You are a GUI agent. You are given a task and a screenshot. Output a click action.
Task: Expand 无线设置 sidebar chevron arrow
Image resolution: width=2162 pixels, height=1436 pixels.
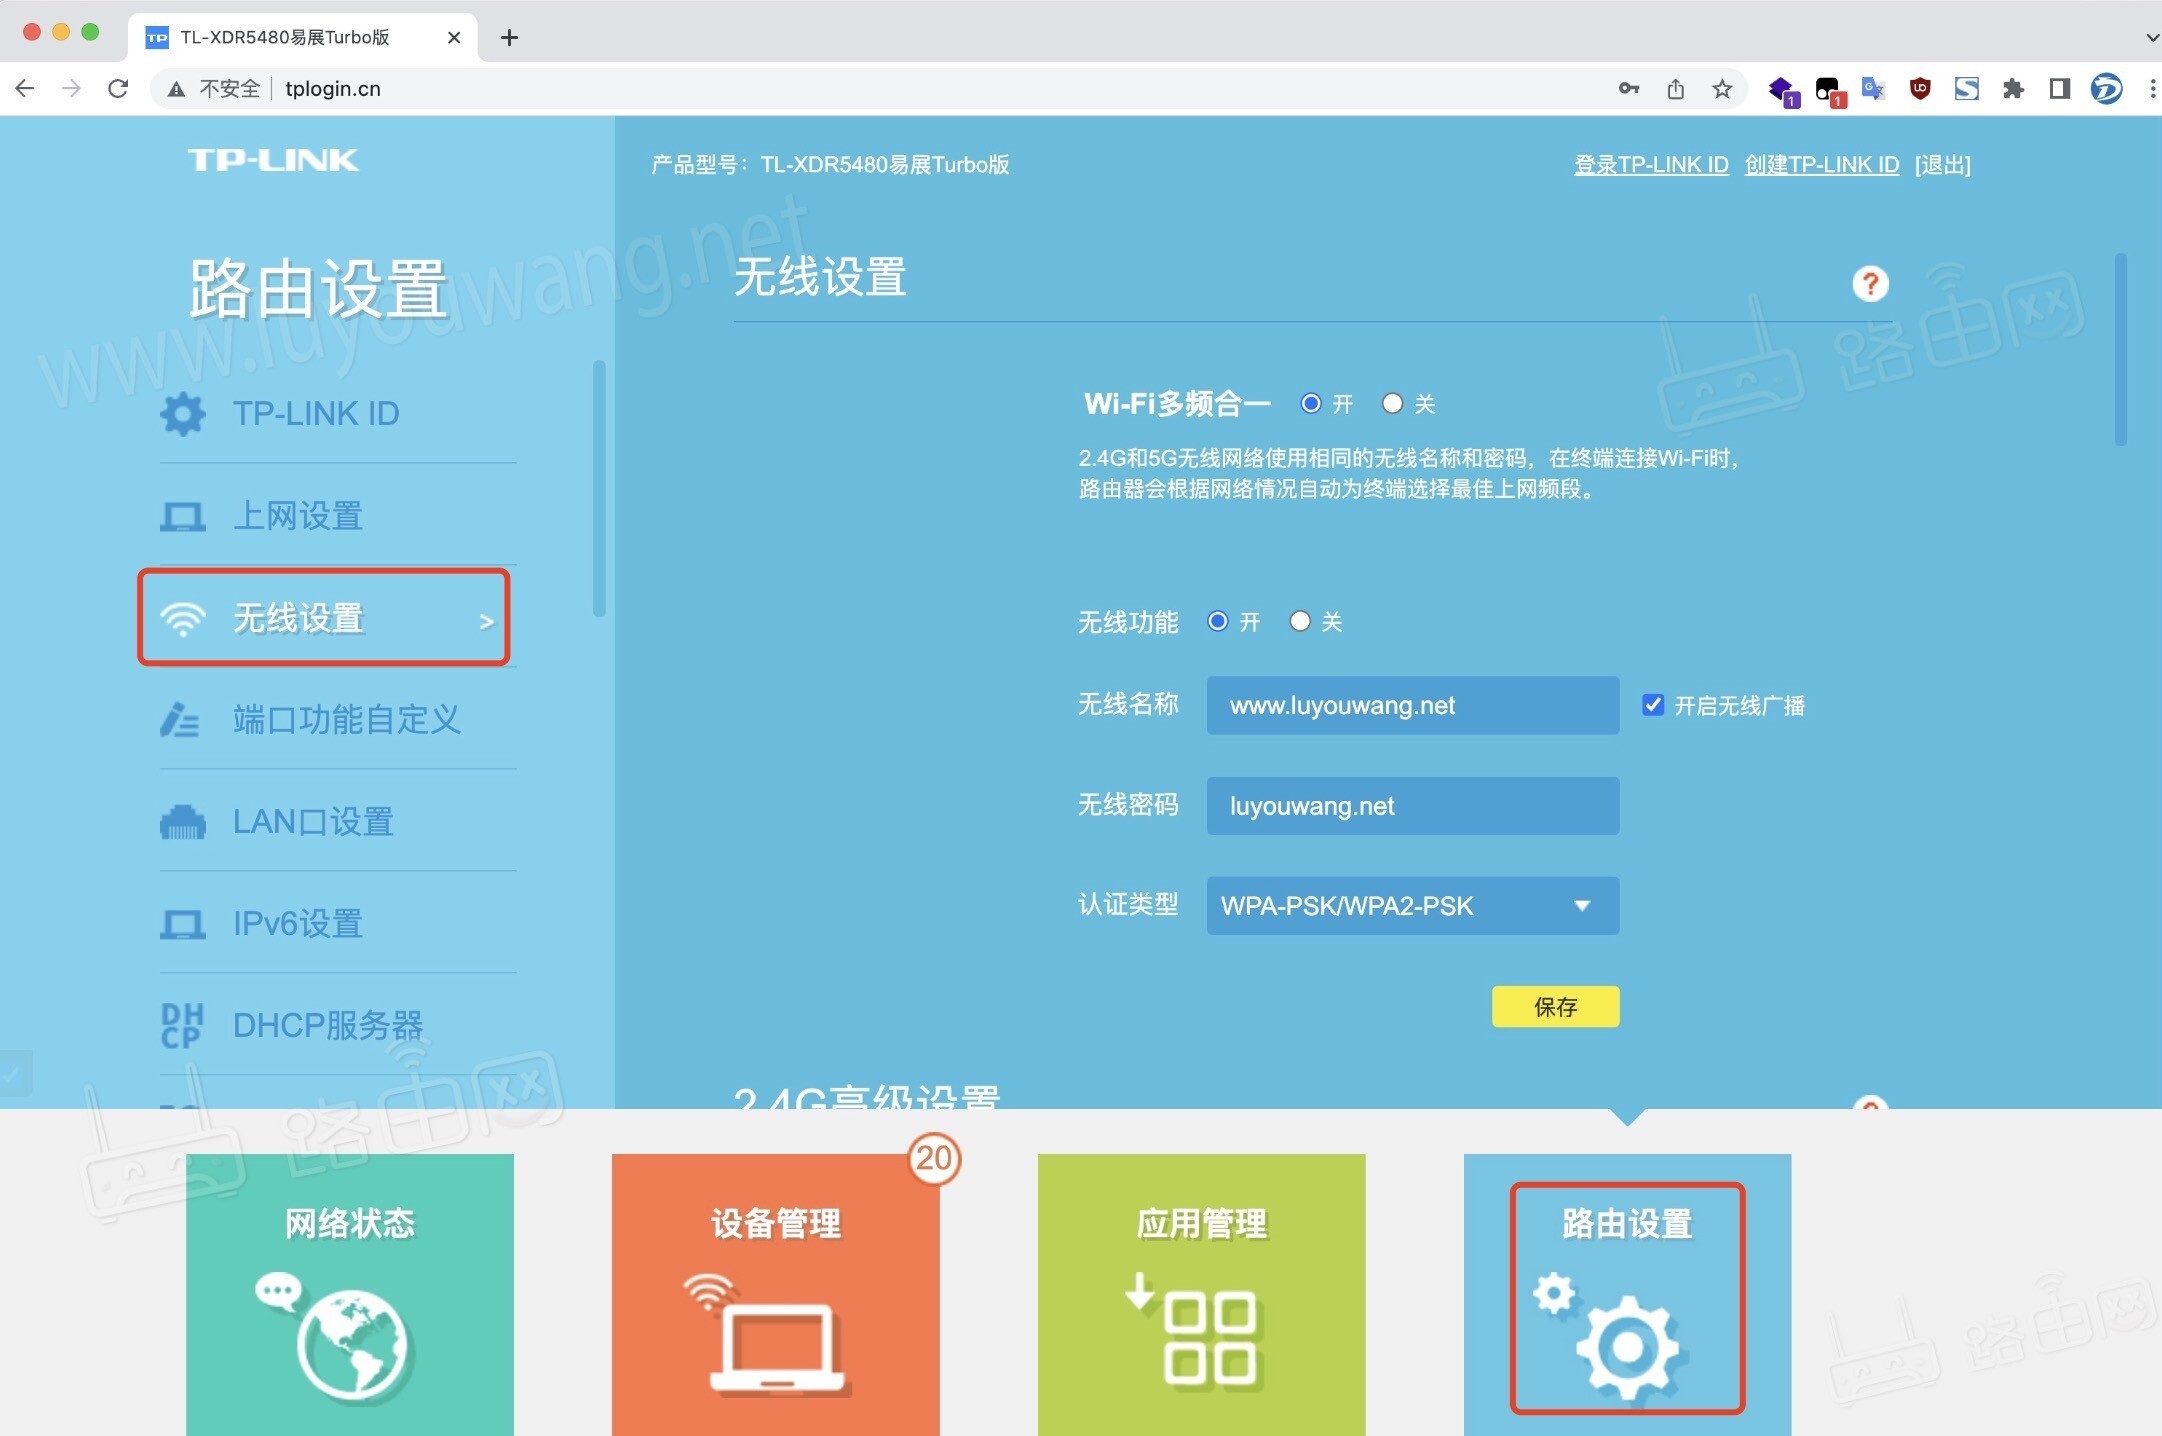click(486, 621)
